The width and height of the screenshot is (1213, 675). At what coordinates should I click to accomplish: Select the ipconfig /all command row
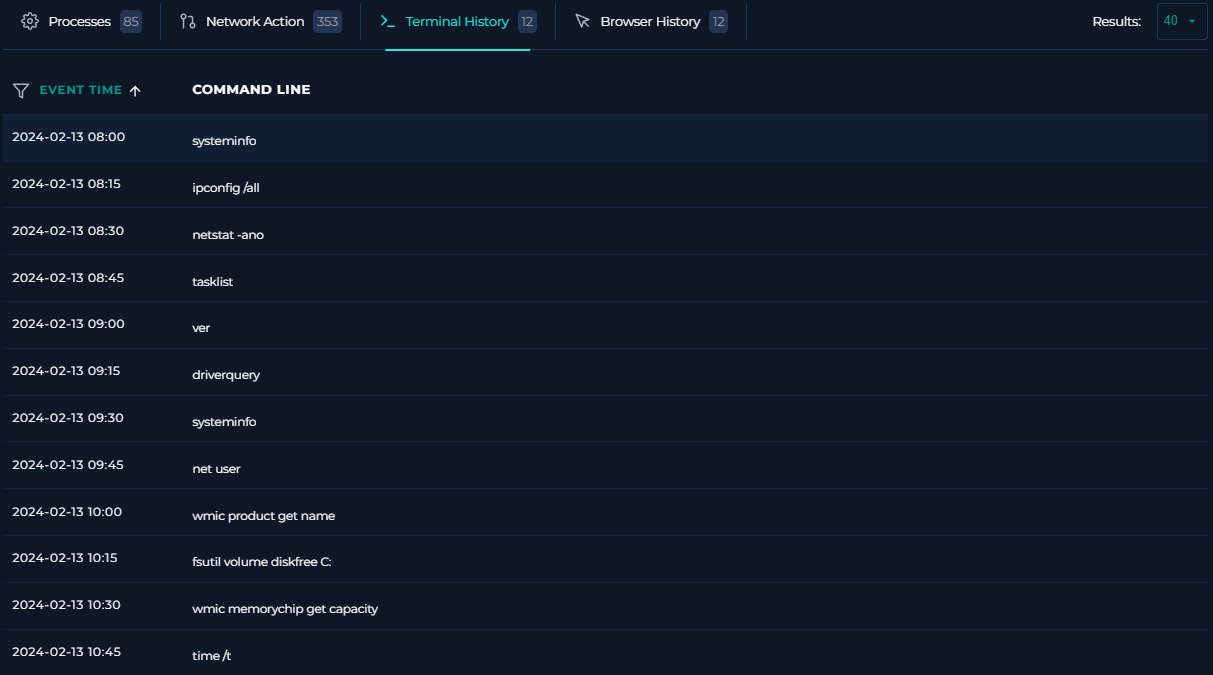226,187
